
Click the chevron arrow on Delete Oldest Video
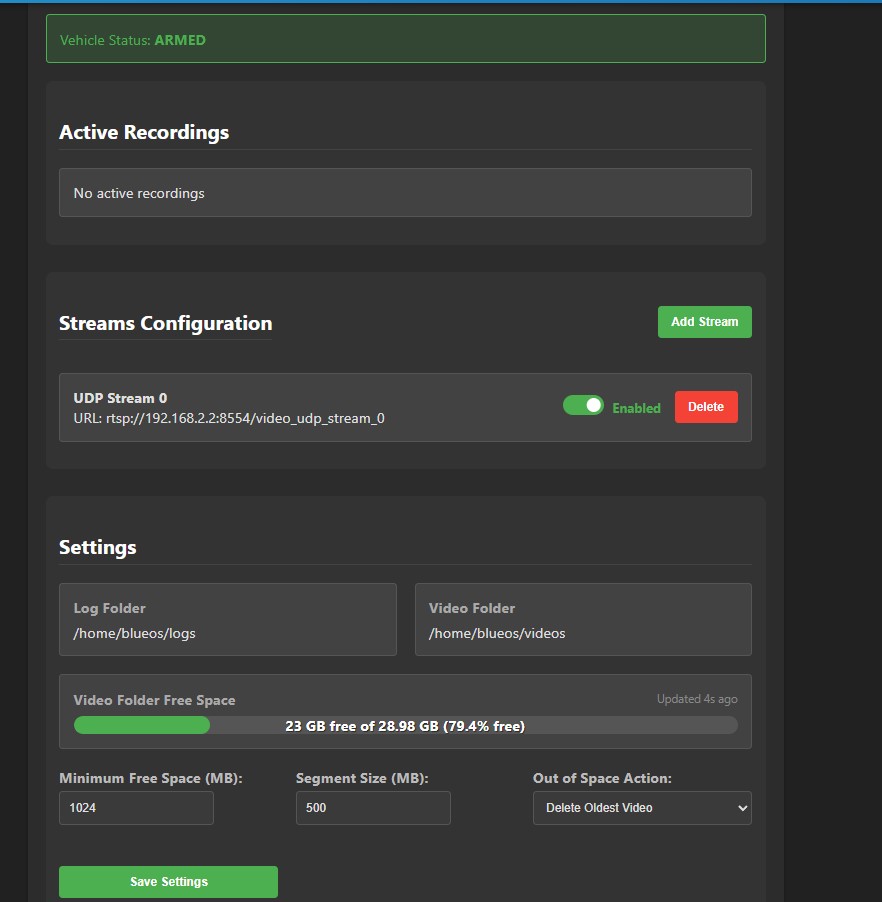[742, 808]
